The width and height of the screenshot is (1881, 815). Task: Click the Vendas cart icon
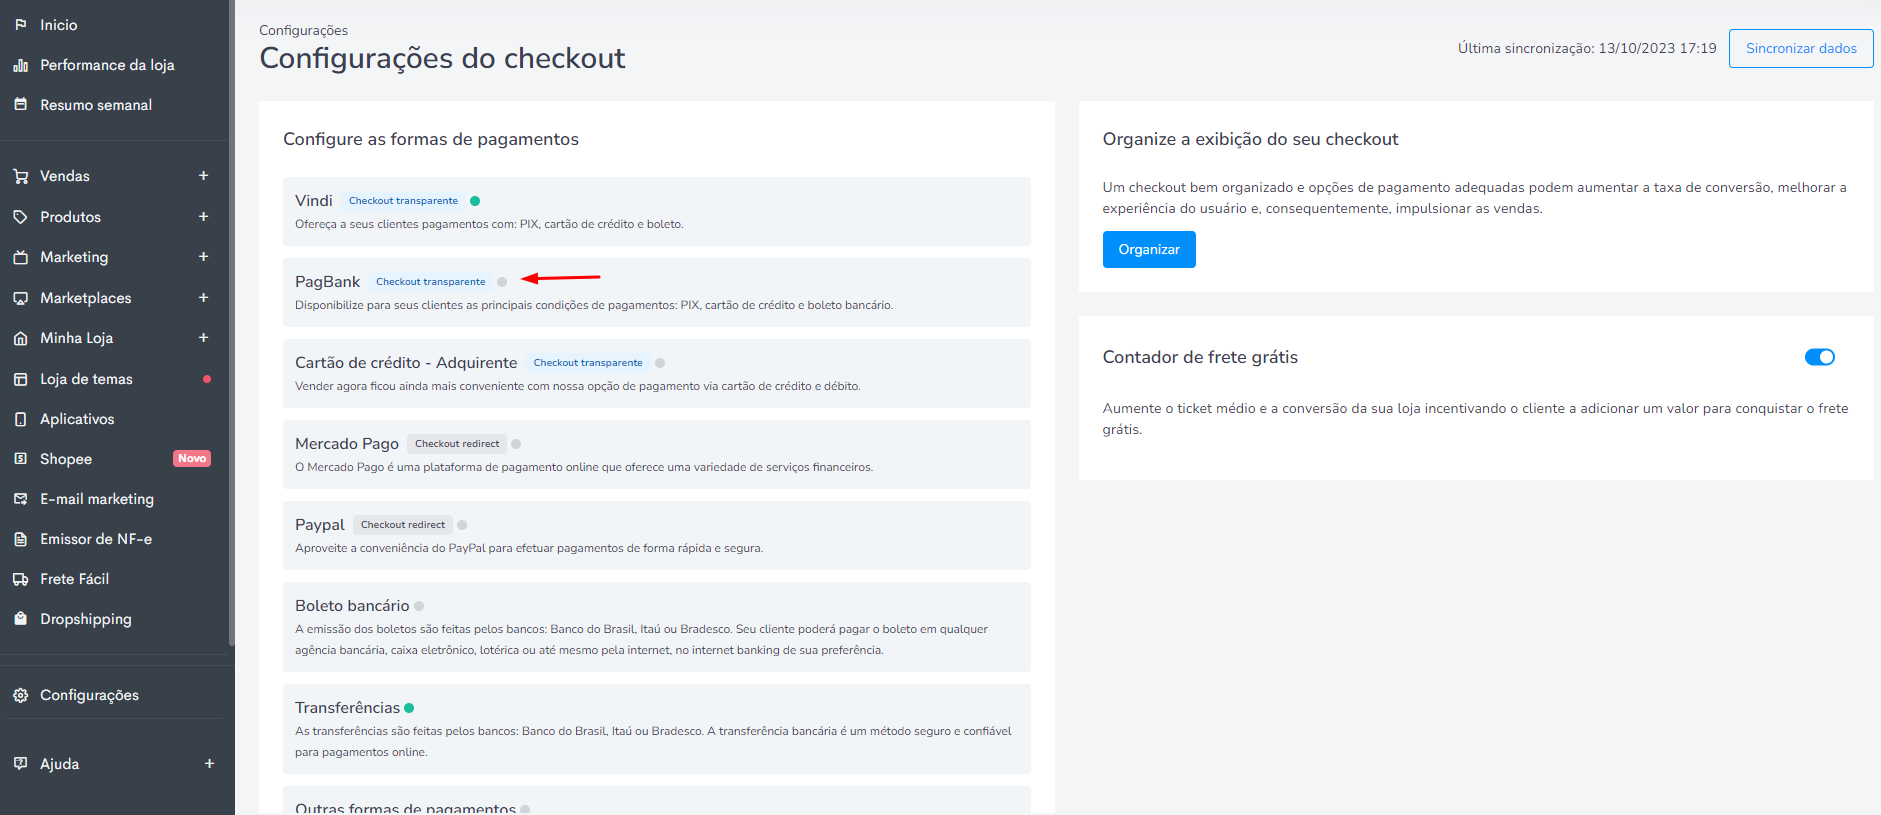click(x=20, y=176)
